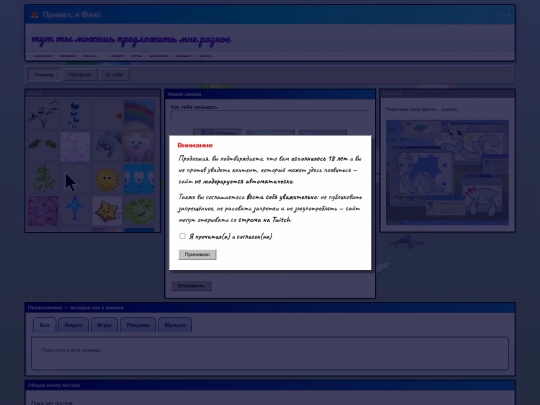Screen dimensions: 540x405
Task: Focus the "Как тебя называть" name field
Action: pyautogui.click(x=270, y=115)
